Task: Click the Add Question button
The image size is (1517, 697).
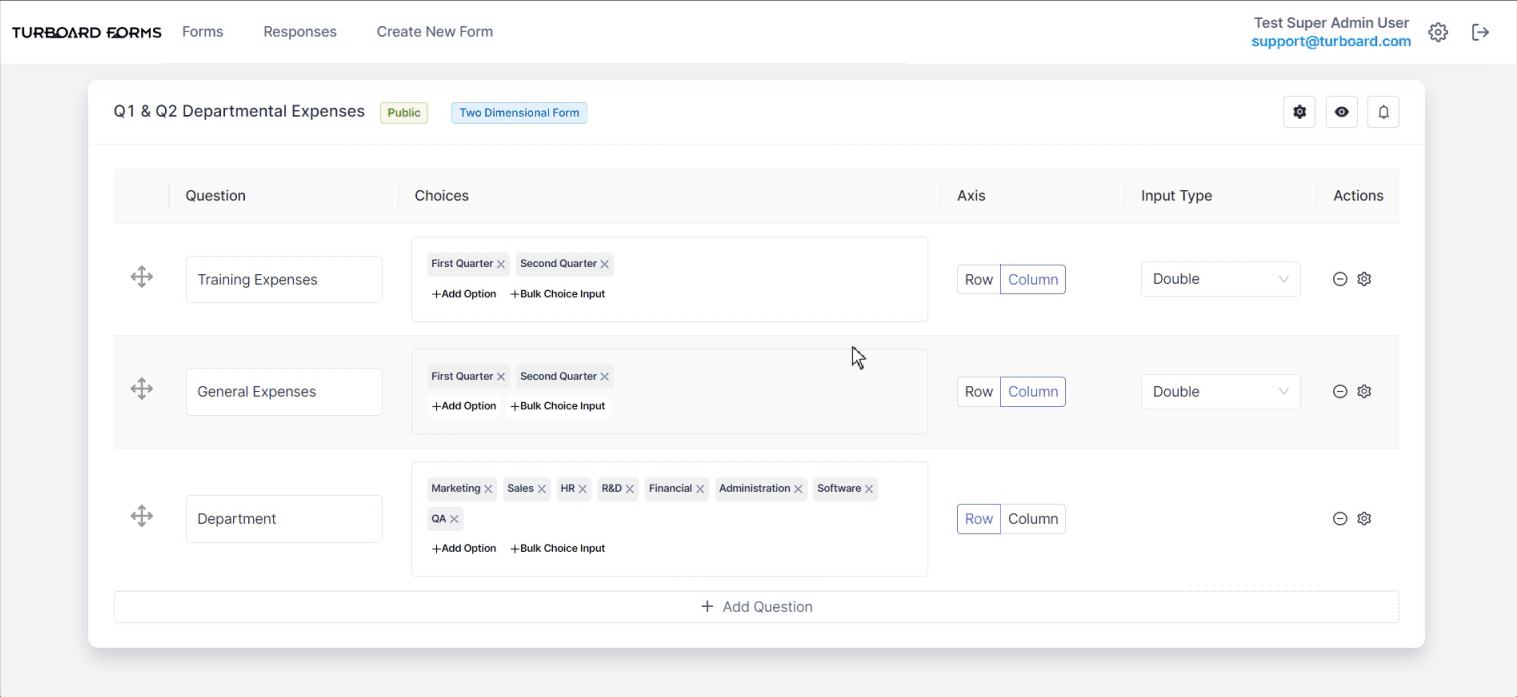Action: (x=756, y=607)
